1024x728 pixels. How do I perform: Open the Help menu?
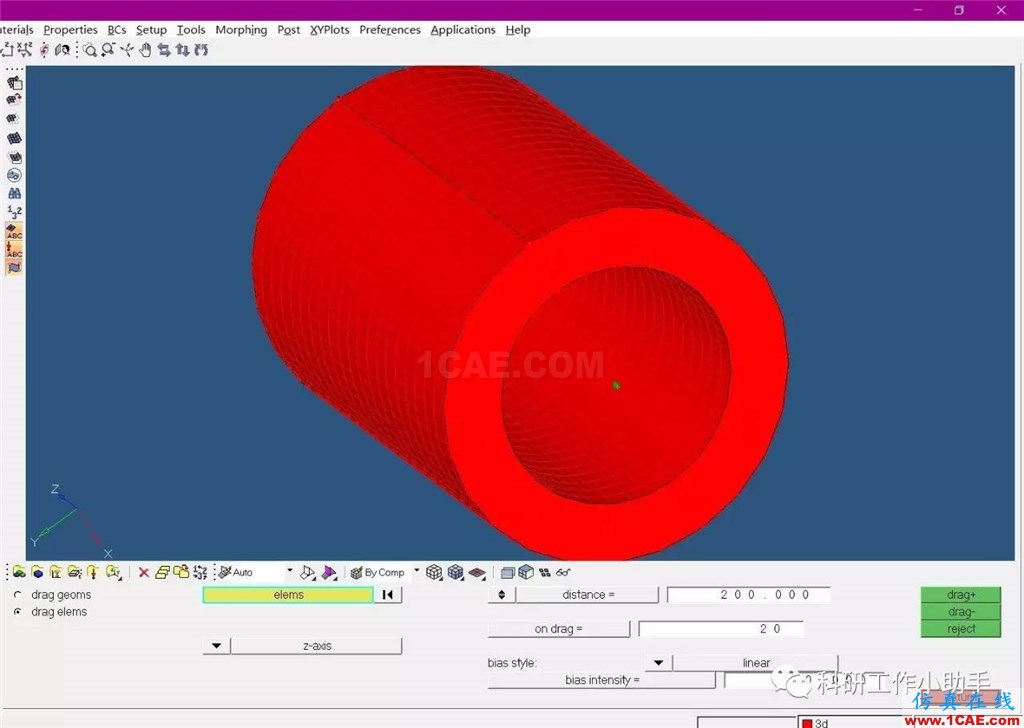click(518, 30)
